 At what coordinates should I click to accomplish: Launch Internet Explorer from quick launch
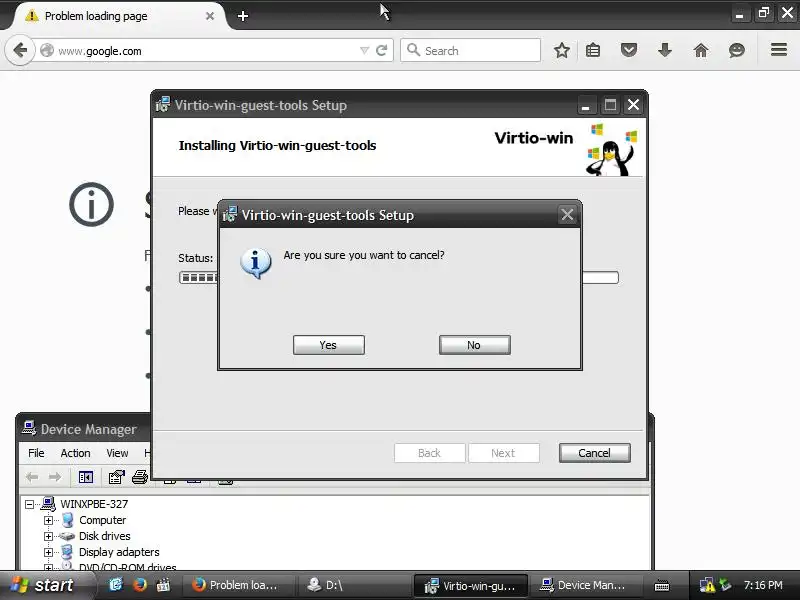116,584
